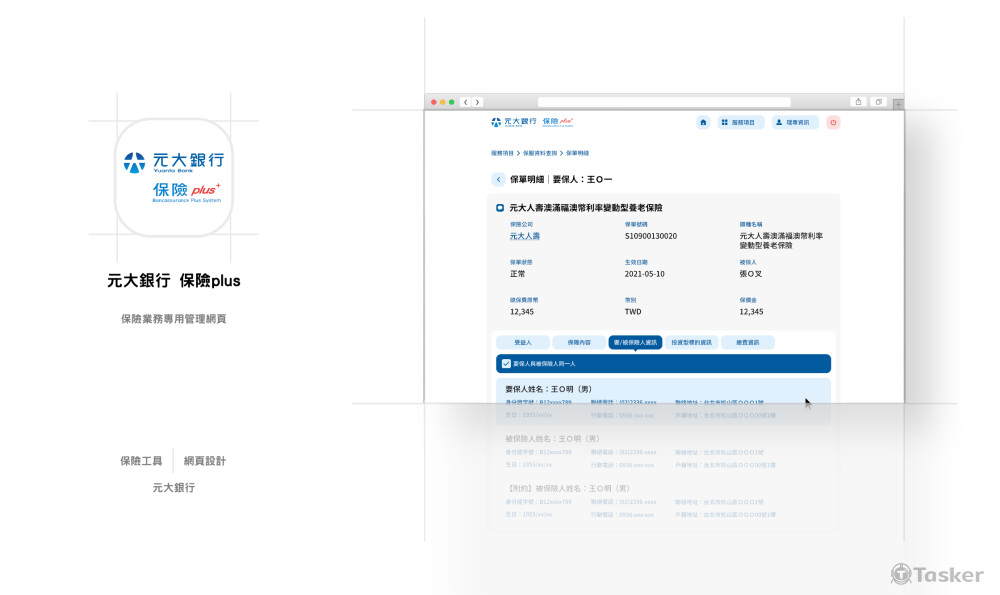Switch to the 保障內容 tab
The width and height of the screenshot is (1000, 595).
(579, 342)
